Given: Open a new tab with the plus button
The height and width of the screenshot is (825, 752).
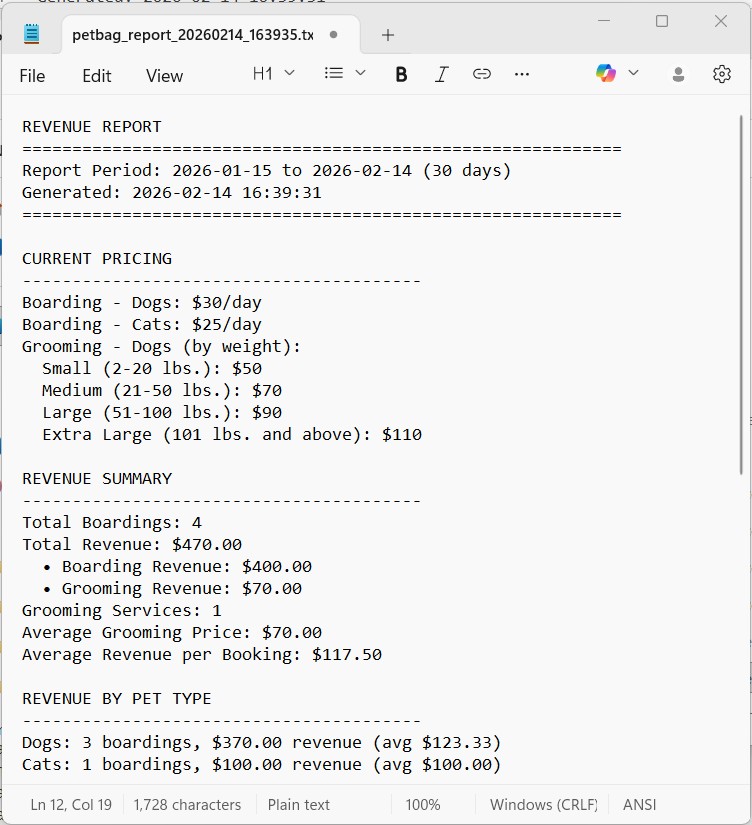Looking at the screenshot, I should 387,32.
